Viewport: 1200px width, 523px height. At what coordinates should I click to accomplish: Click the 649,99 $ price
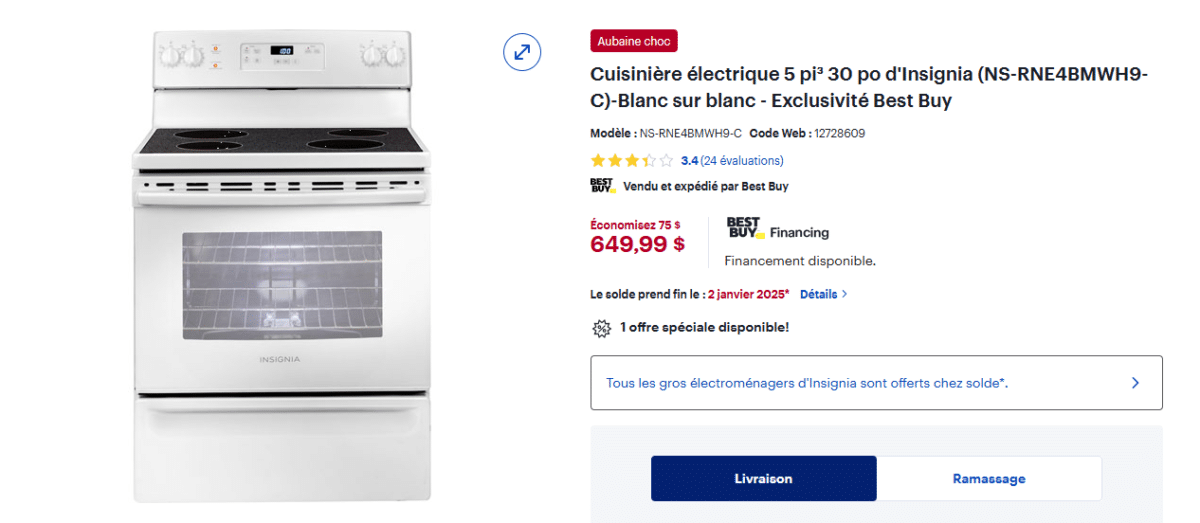point(637,243)
